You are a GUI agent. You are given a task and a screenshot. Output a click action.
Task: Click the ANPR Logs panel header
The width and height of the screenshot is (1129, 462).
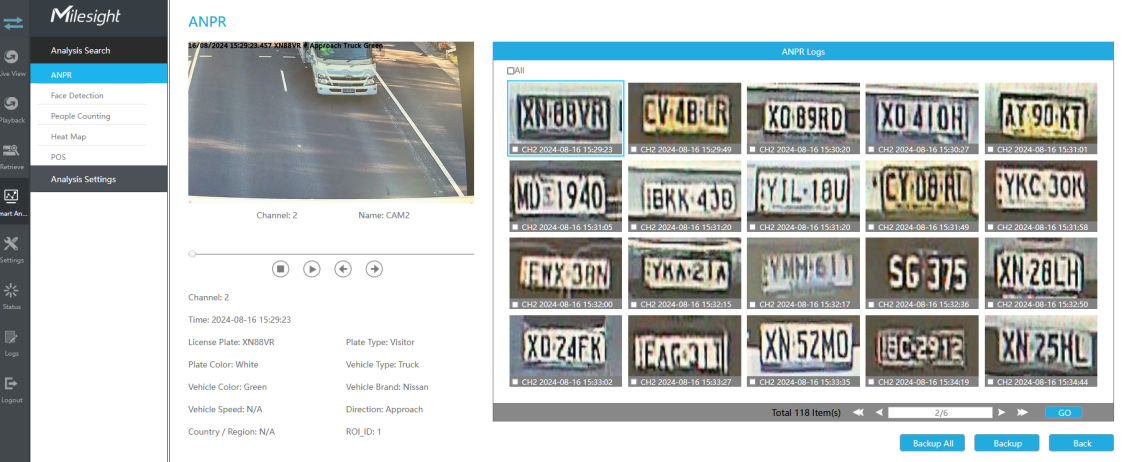click(804, 52)
